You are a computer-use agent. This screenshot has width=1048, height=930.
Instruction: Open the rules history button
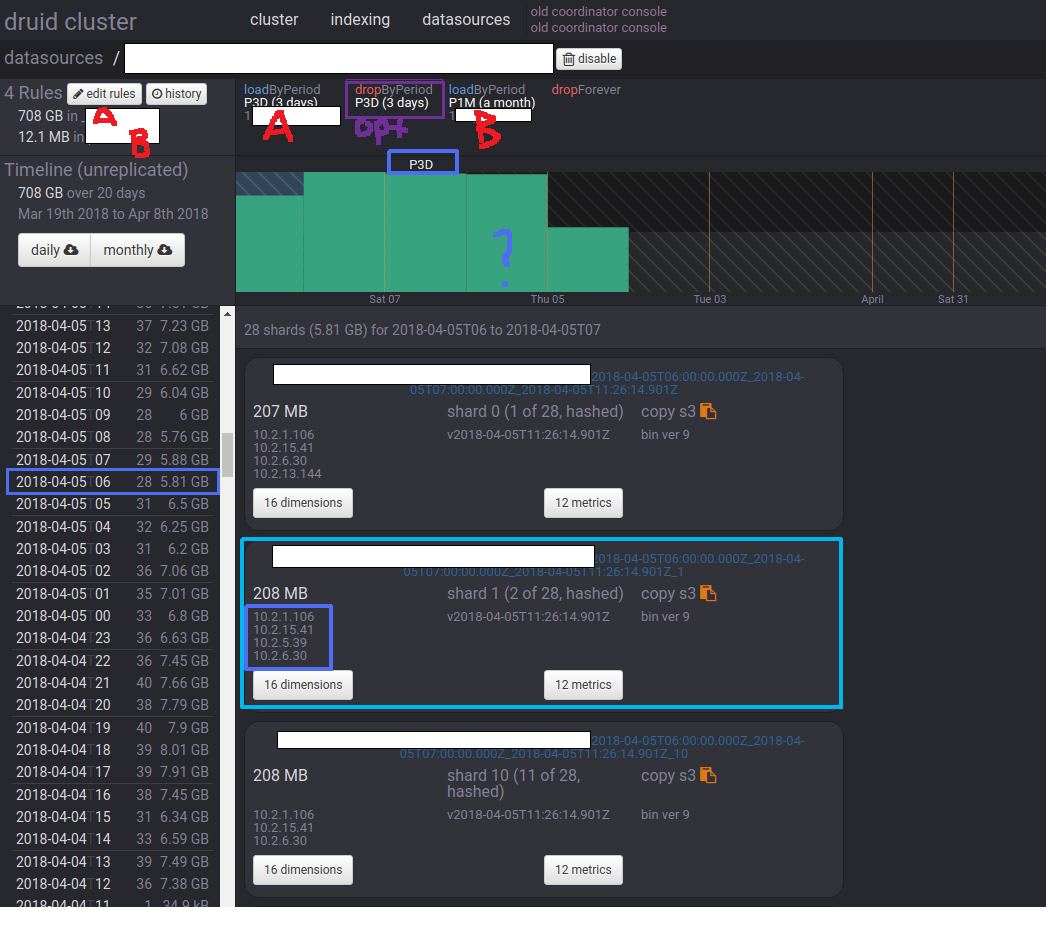[x=176, y=94]
